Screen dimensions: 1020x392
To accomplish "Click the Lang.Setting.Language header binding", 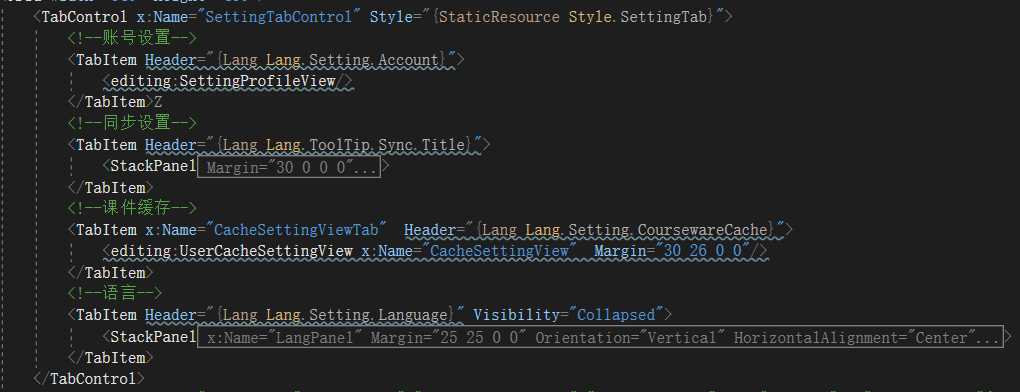I will point(336,315).
